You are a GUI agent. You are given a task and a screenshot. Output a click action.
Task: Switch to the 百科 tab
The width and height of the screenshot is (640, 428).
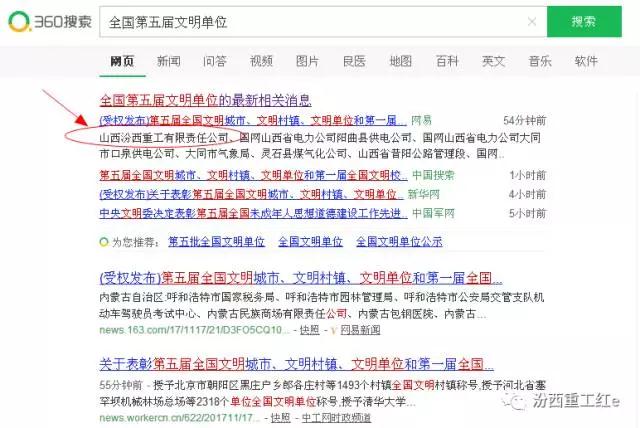447,61
